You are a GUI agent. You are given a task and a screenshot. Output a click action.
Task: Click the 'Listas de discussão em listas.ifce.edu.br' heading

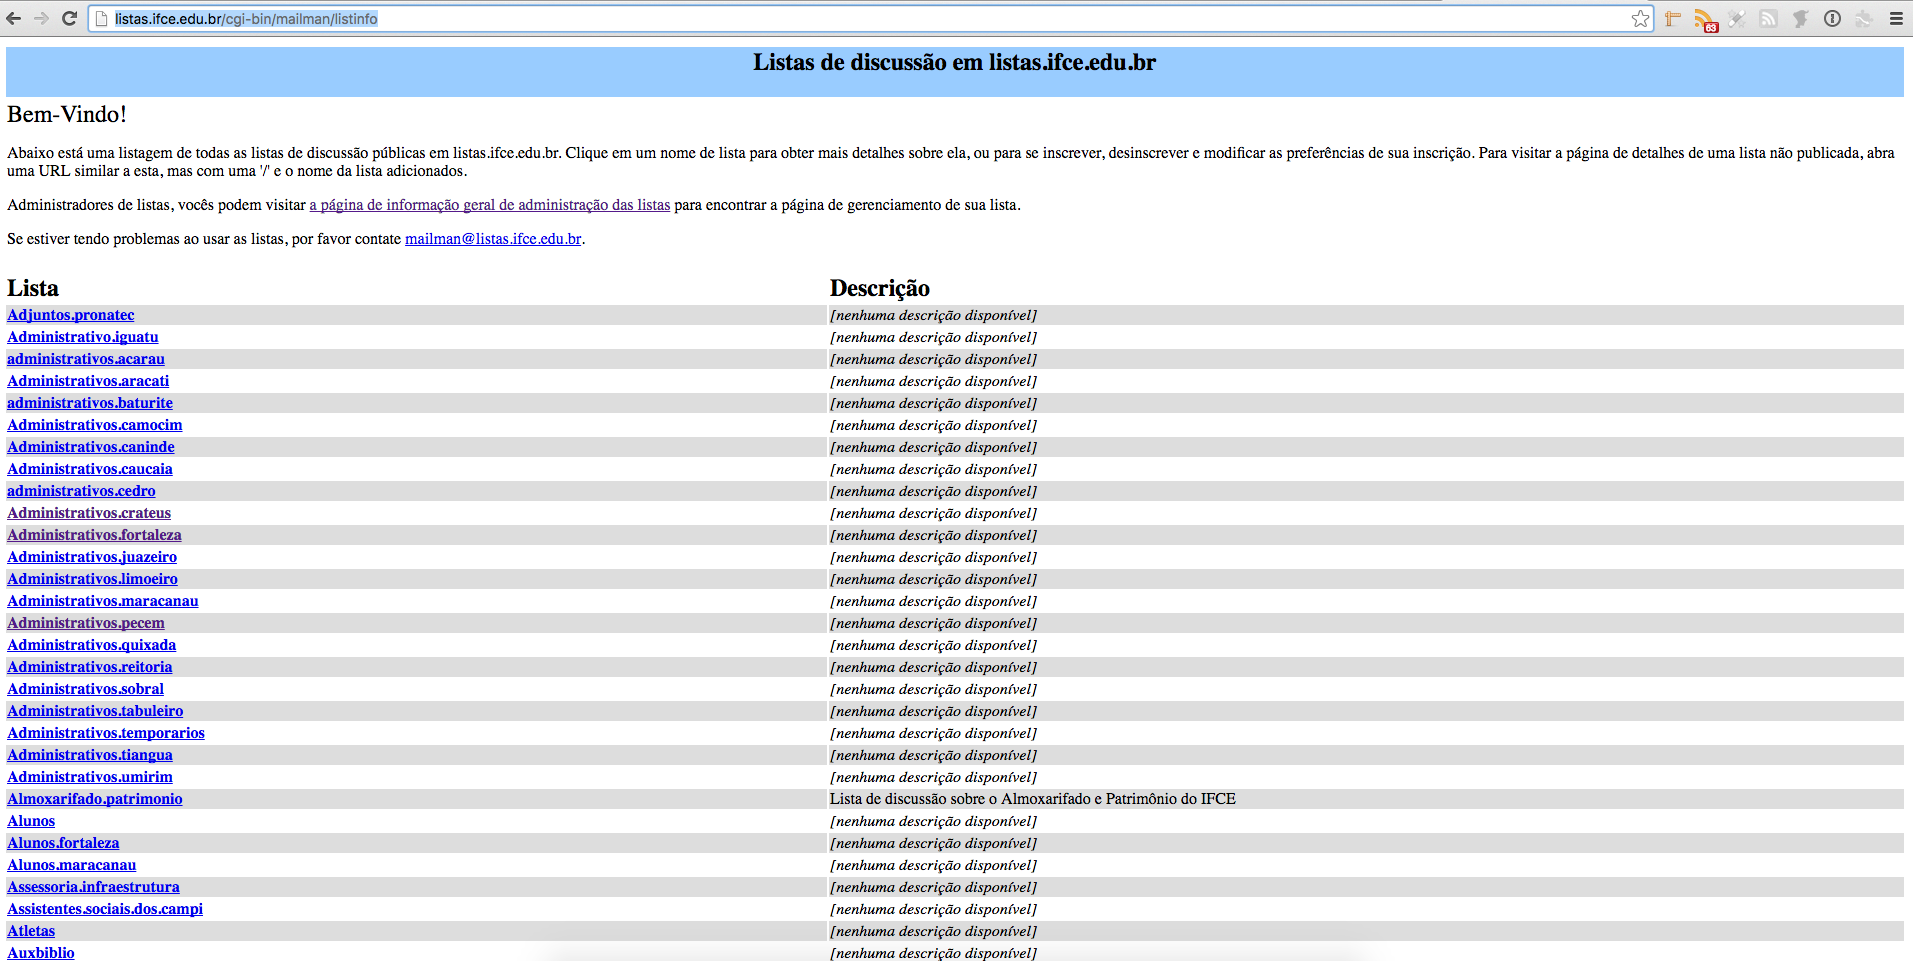coord(955,63)
